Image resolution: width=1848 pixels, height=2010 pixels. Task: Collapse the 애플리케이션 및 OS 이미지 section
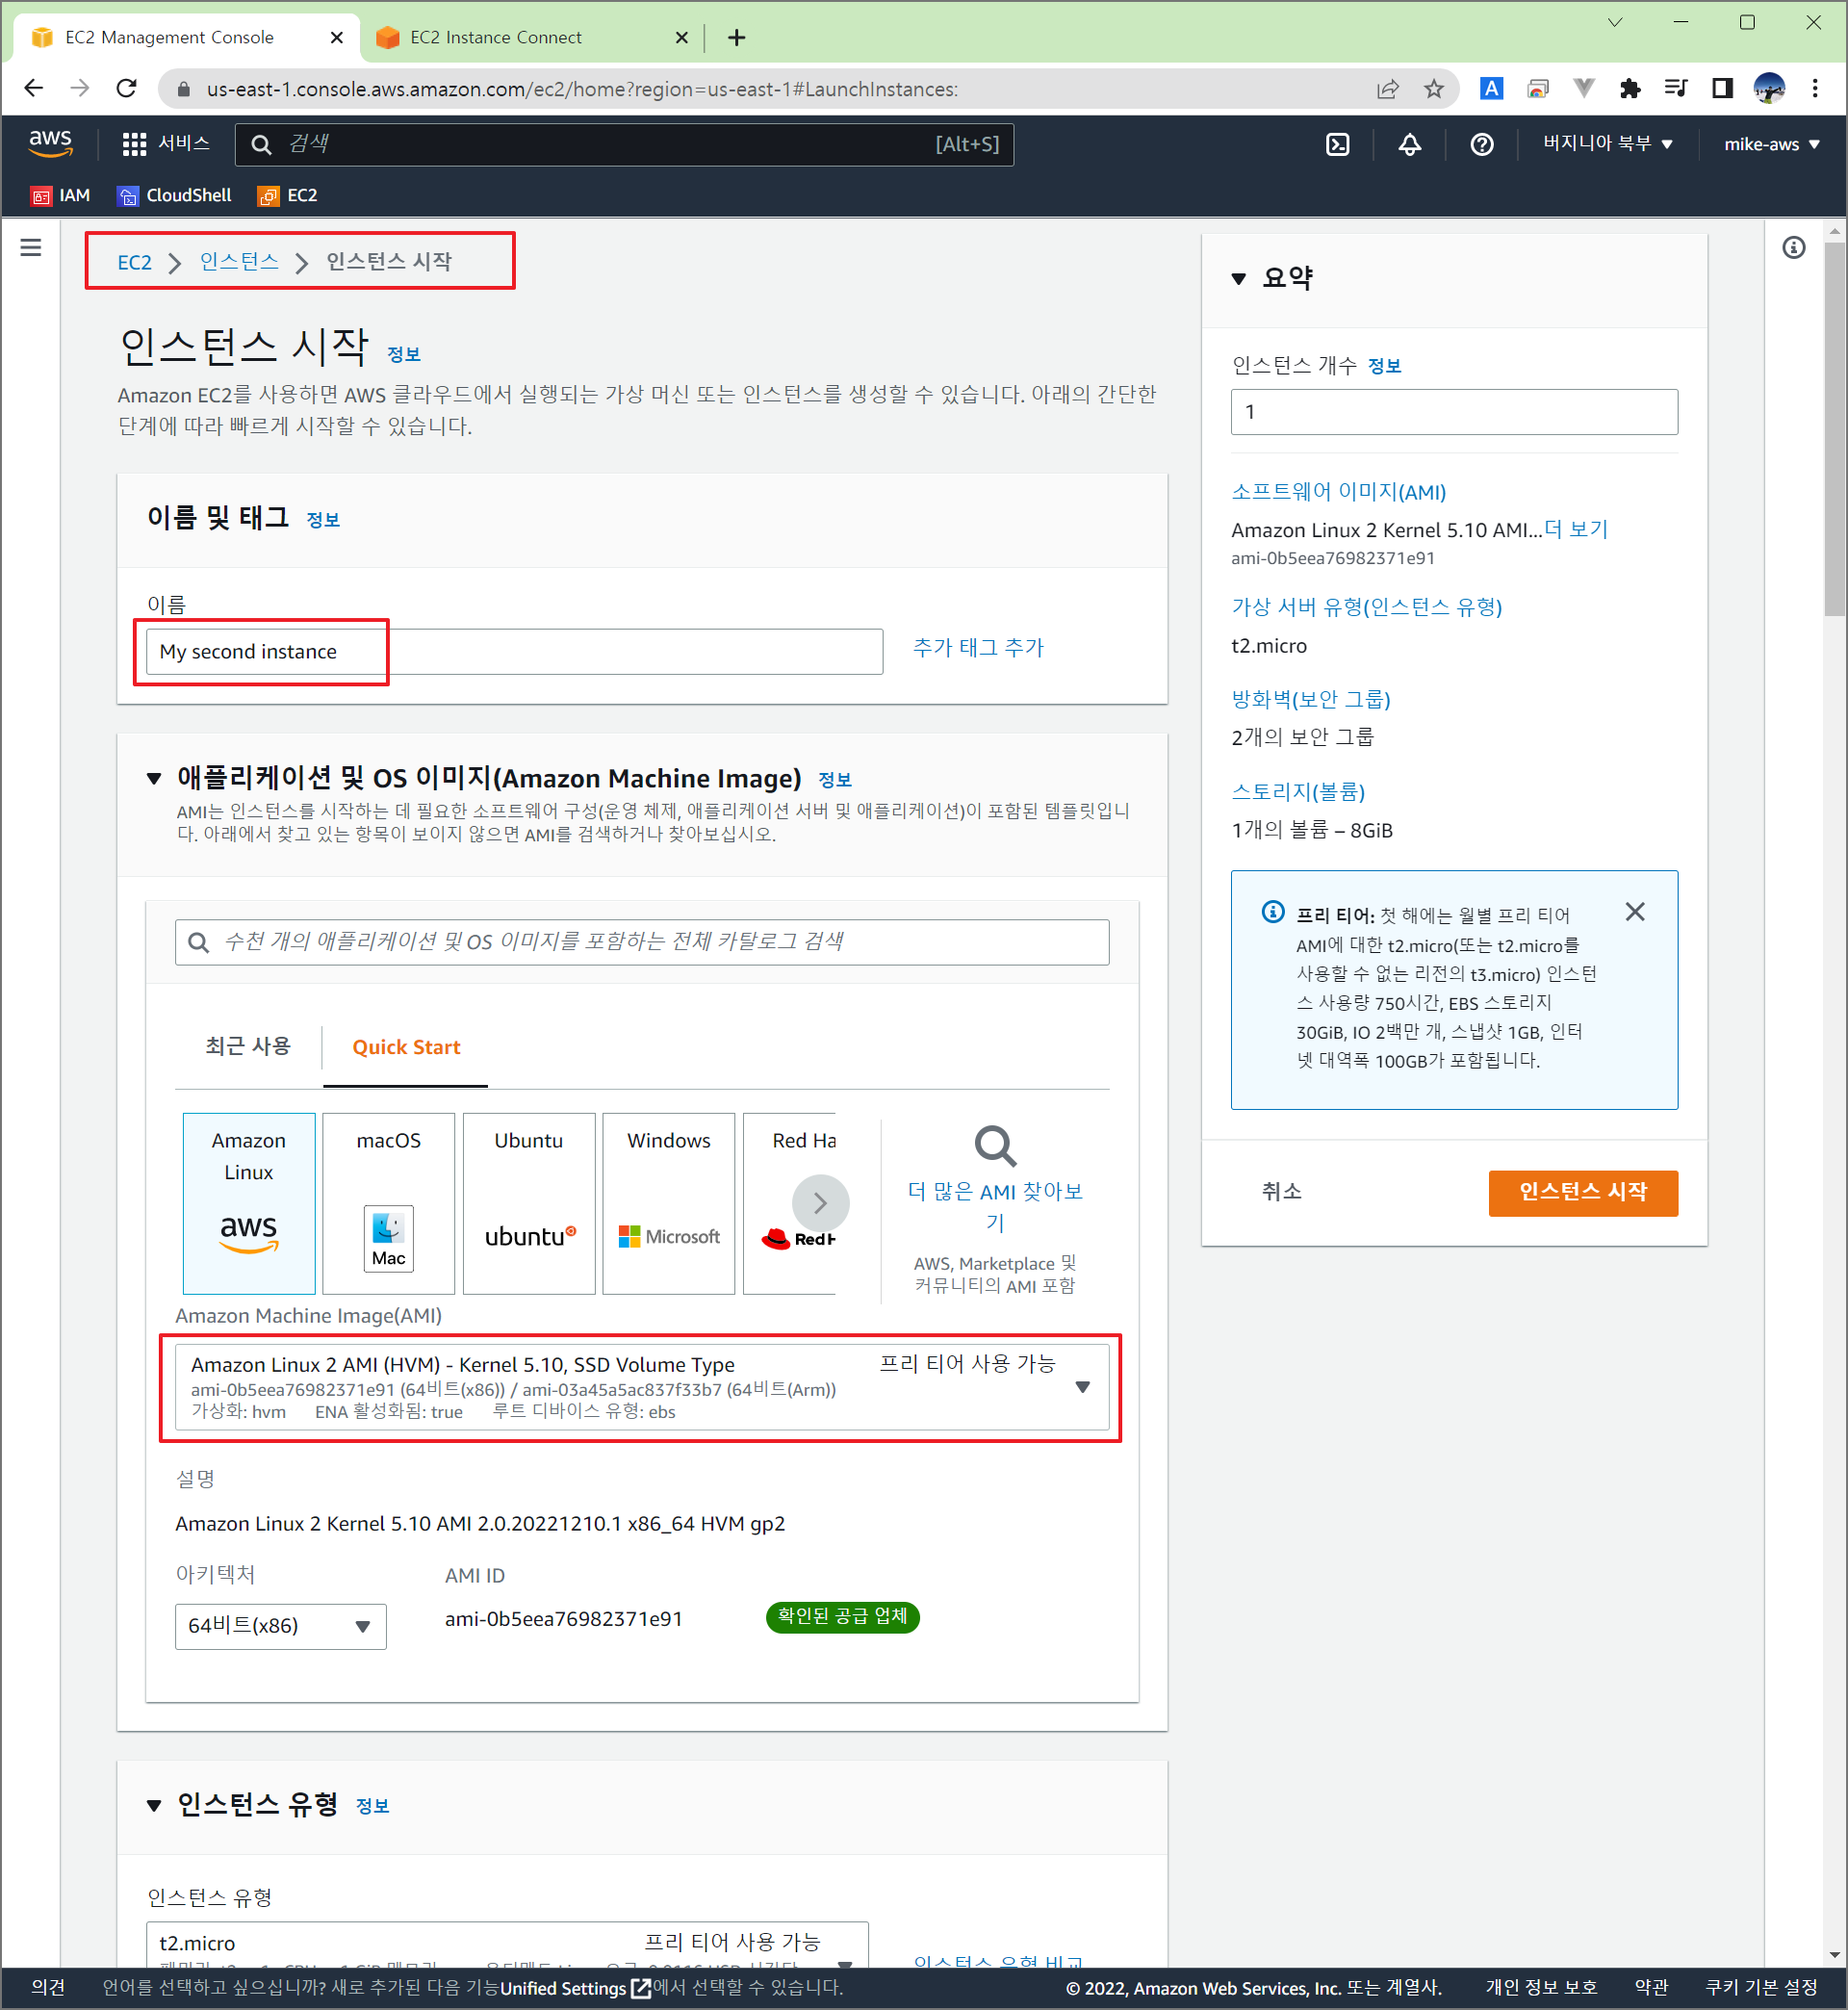pos(154,778)
